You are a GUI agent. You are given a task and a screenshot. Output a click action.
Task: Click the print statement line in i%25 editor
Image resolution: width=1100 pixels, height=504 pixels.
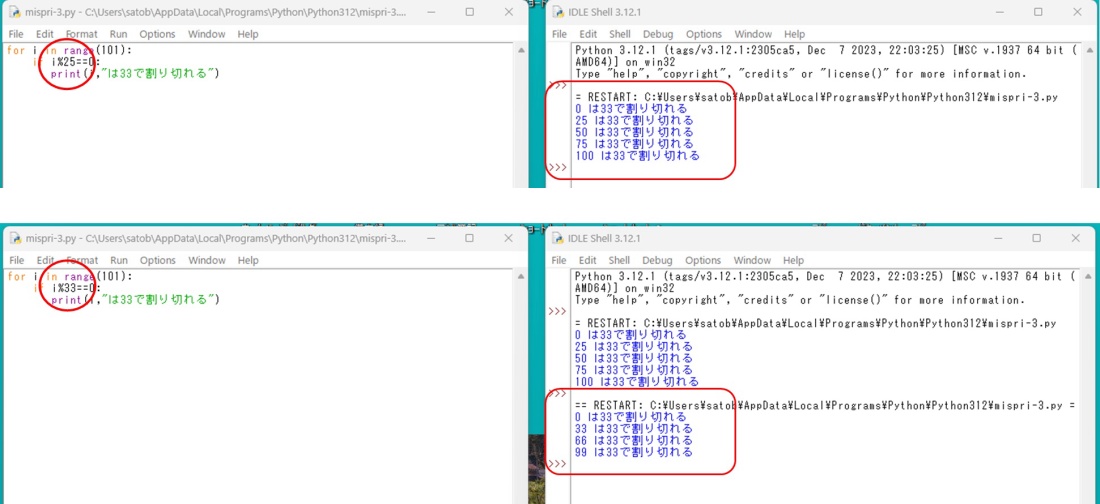click(x=135, y=73)
